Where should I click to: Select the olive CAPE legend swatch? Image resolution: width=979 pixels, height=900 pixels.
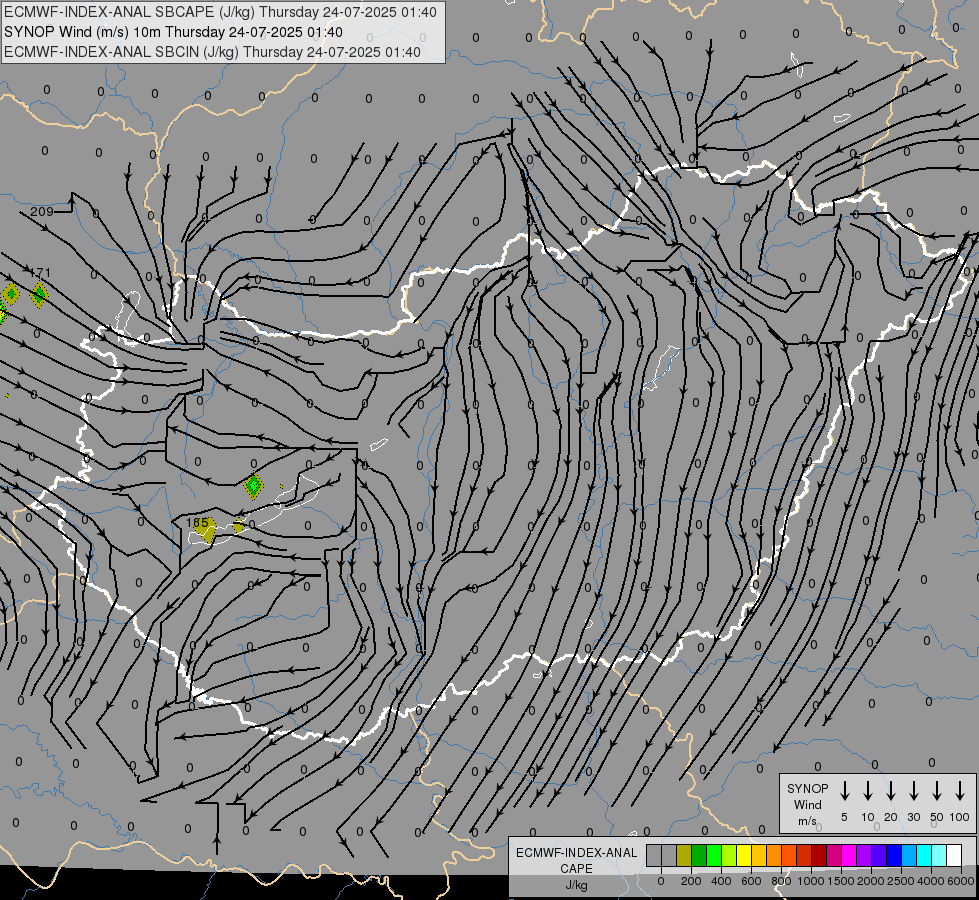pyautogui.click(x=684, y=855)
